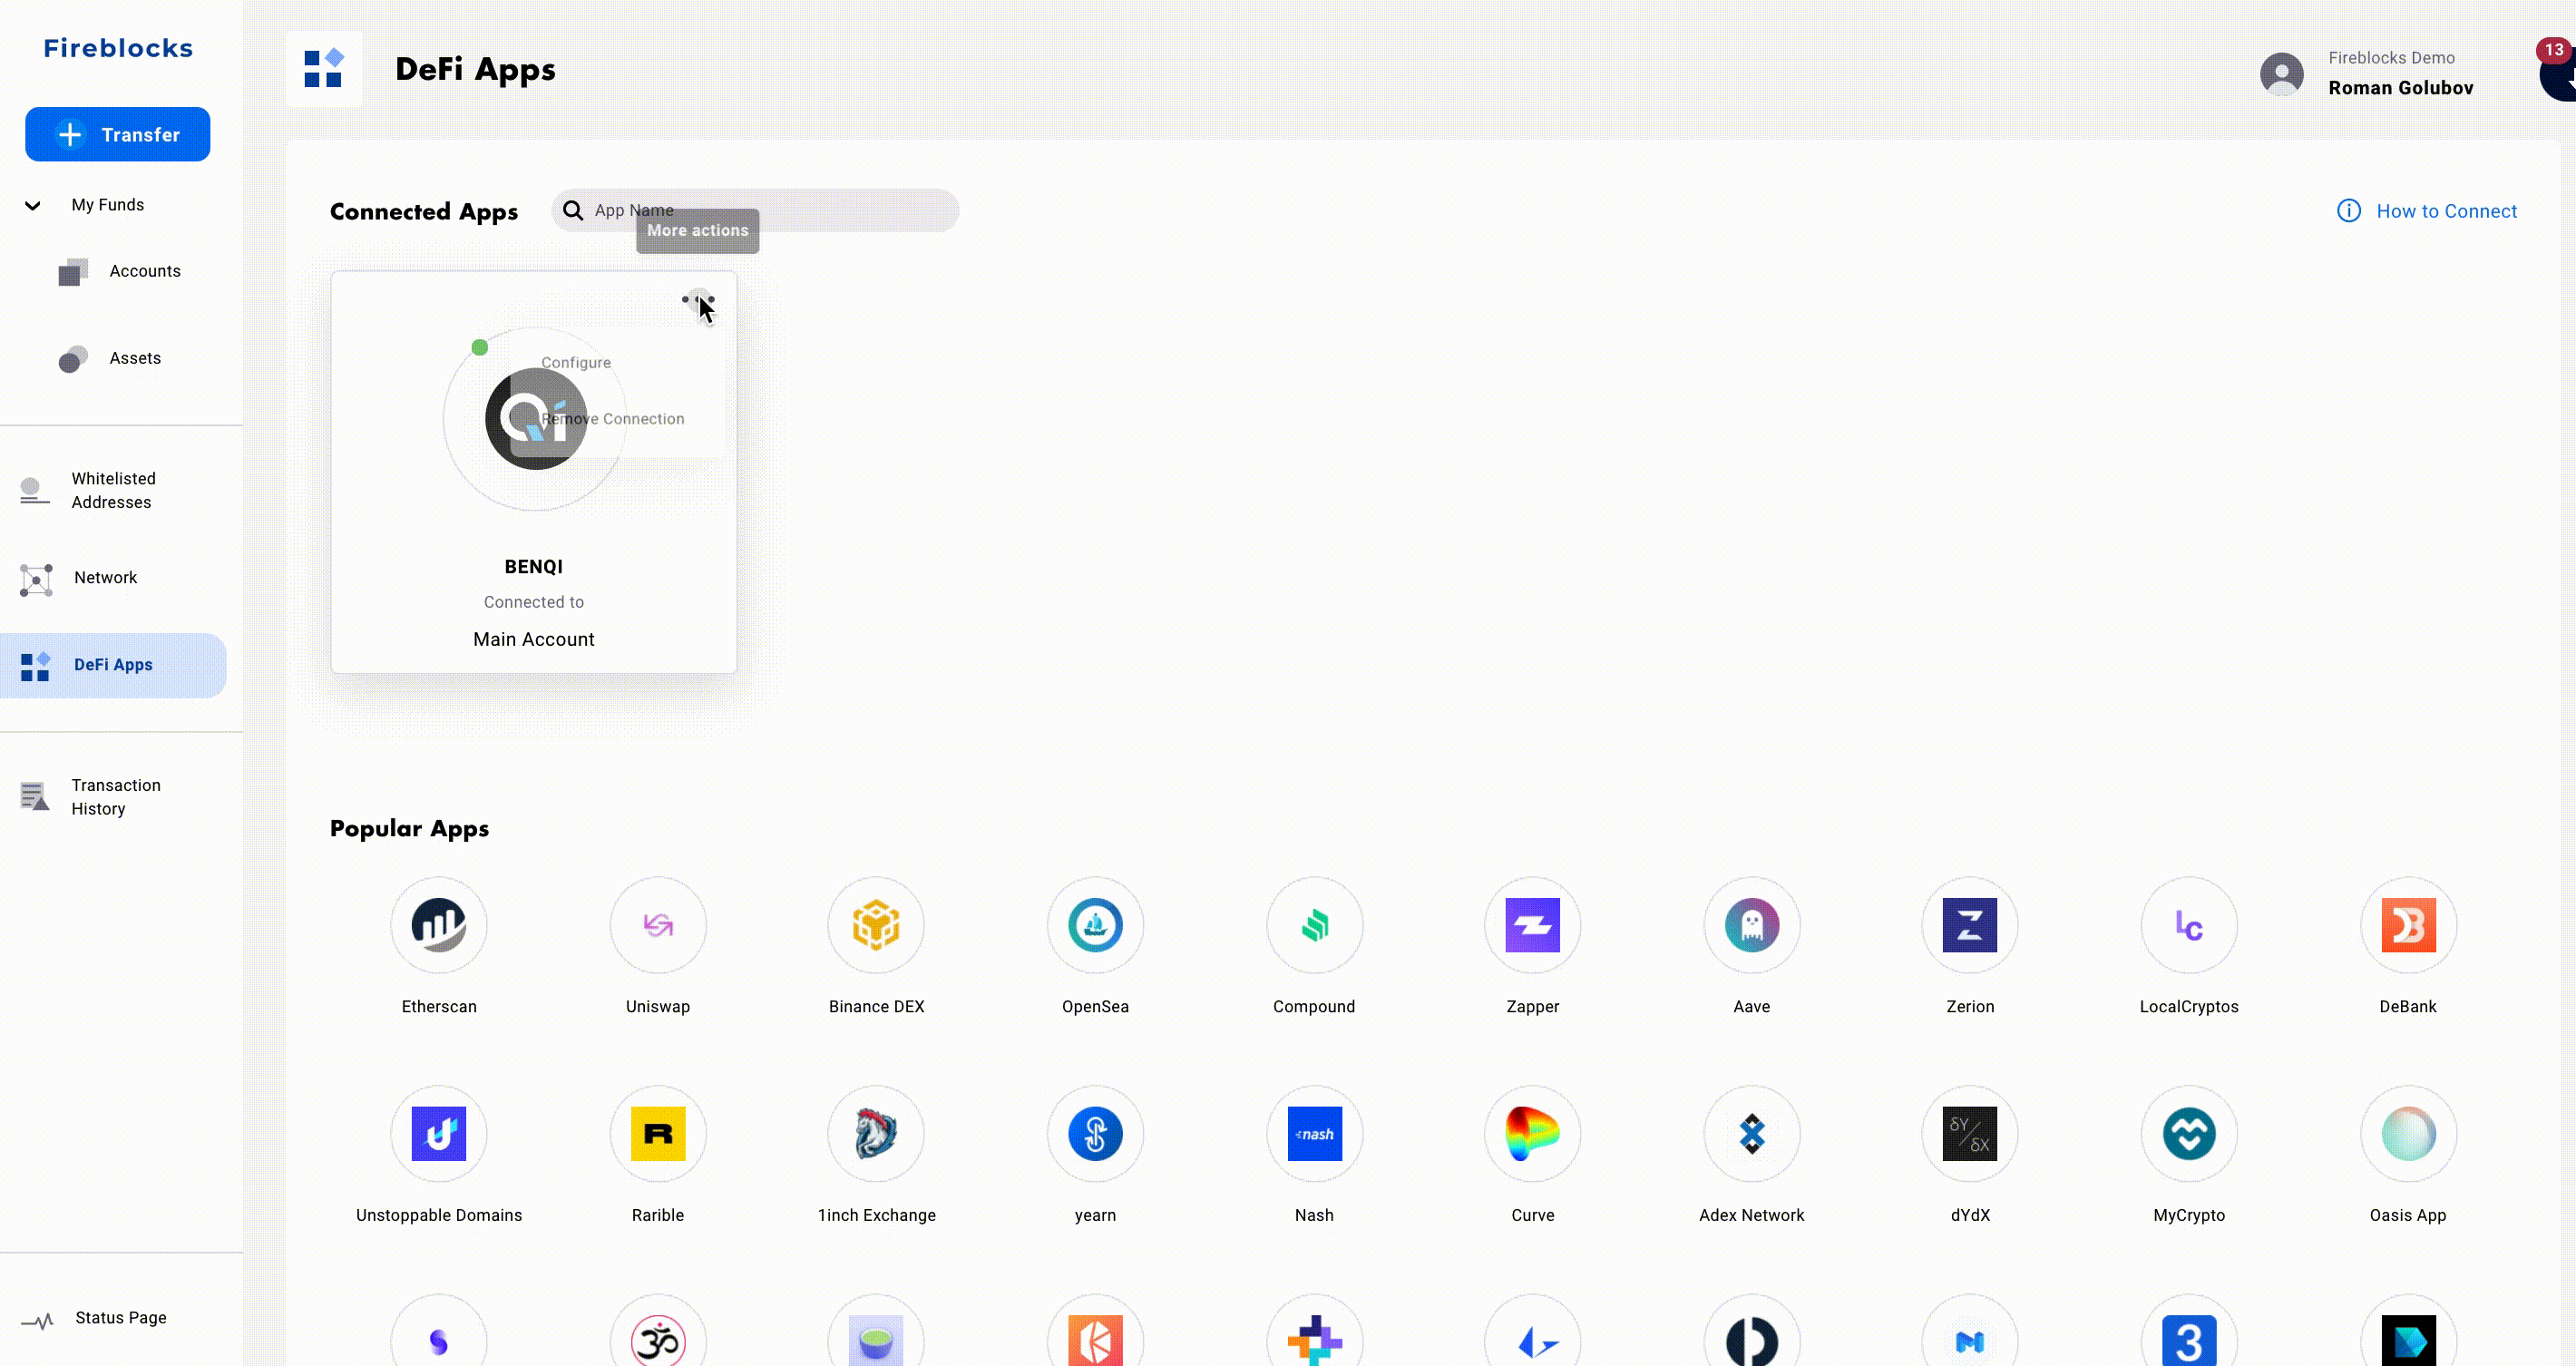Screen dimensions: 2576x1366
Task: Click the BENQI logo in connected card
Action: 535,419
